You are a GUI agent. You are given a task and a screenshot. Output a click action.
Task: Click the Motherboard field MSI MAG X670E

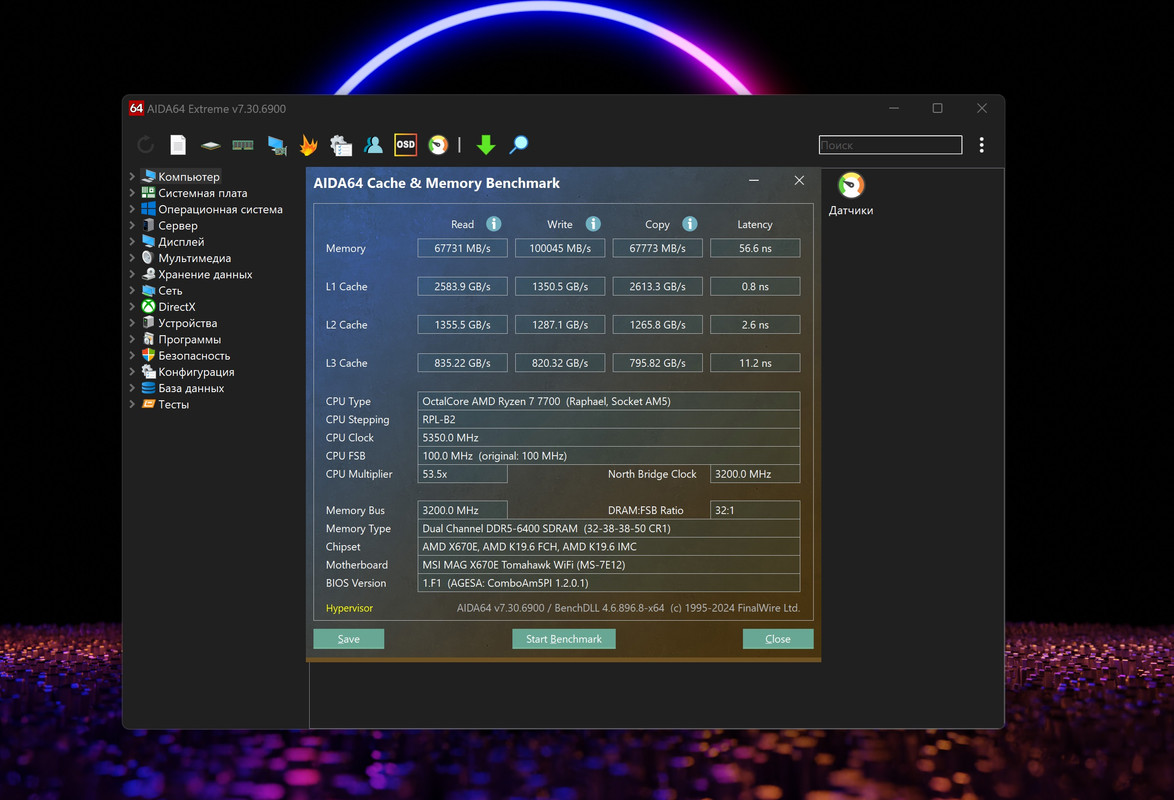click(609, 565)
